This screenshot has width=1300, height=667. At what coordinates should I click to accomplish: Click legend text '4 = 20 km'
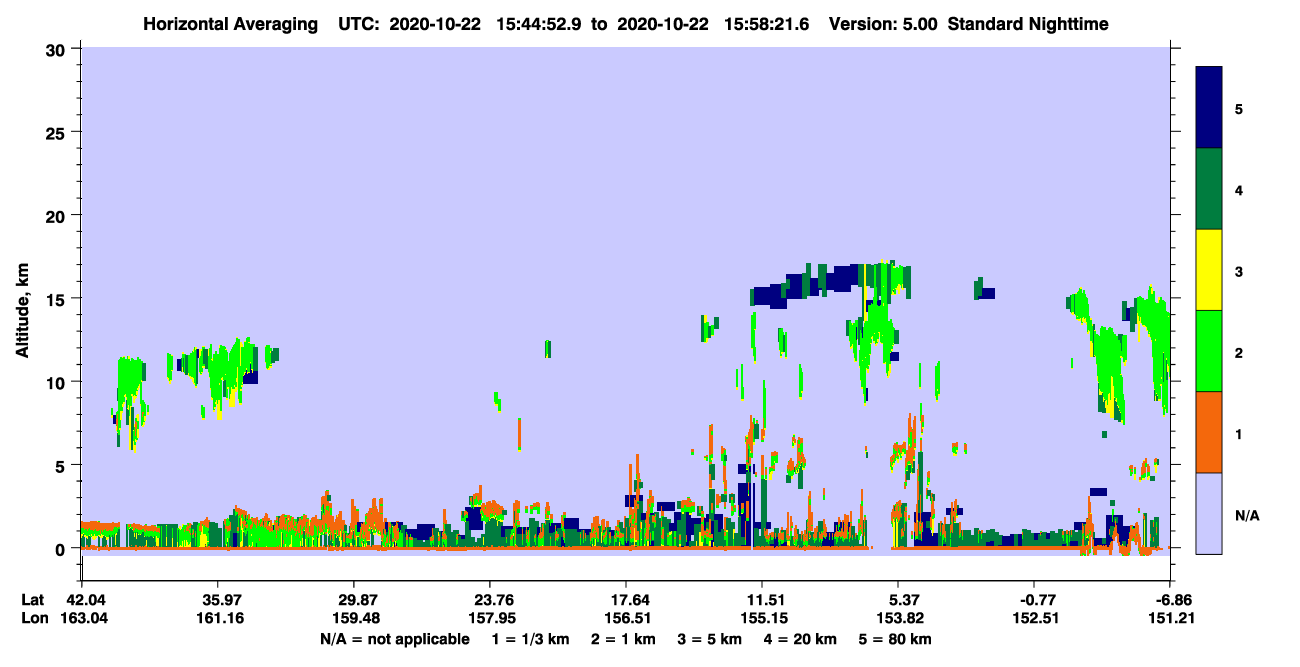(x=801, y=639)
